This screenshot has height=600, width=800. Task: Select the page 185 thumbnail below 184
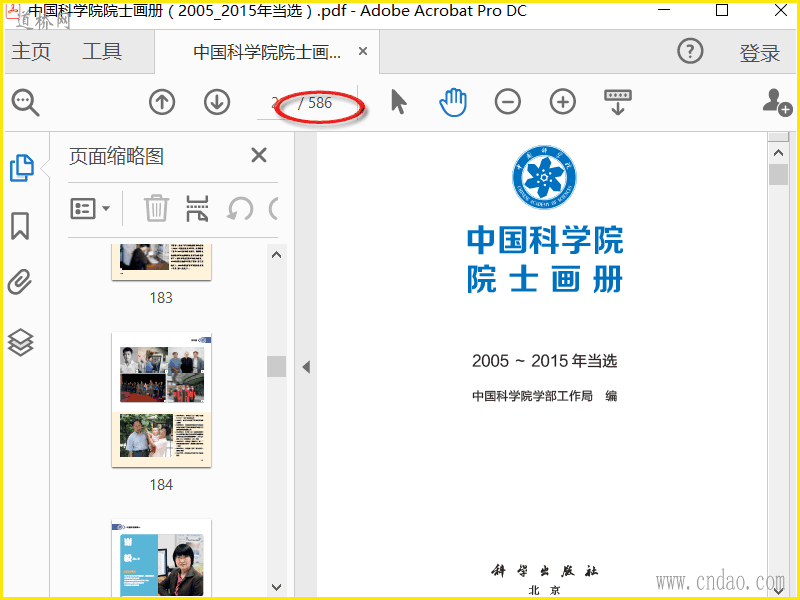point(161,558)
